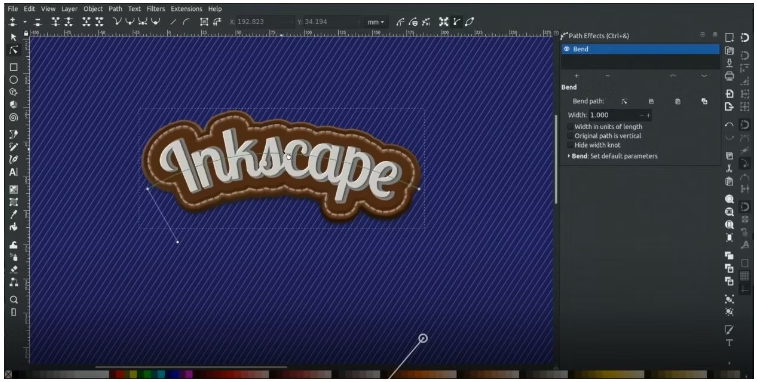Click the Make segments curves icon

point(186,22)
